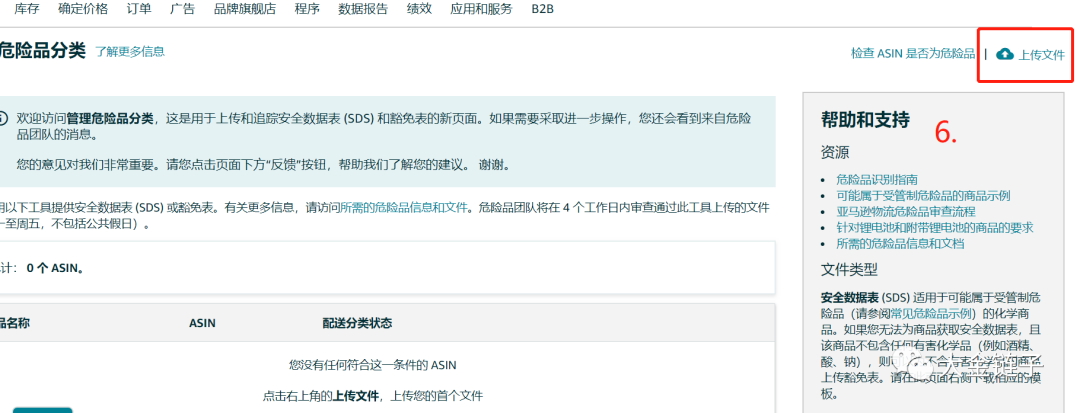
Task: Open 所需的危险品信息和文档 sidebar link
Action: [900, 244]
